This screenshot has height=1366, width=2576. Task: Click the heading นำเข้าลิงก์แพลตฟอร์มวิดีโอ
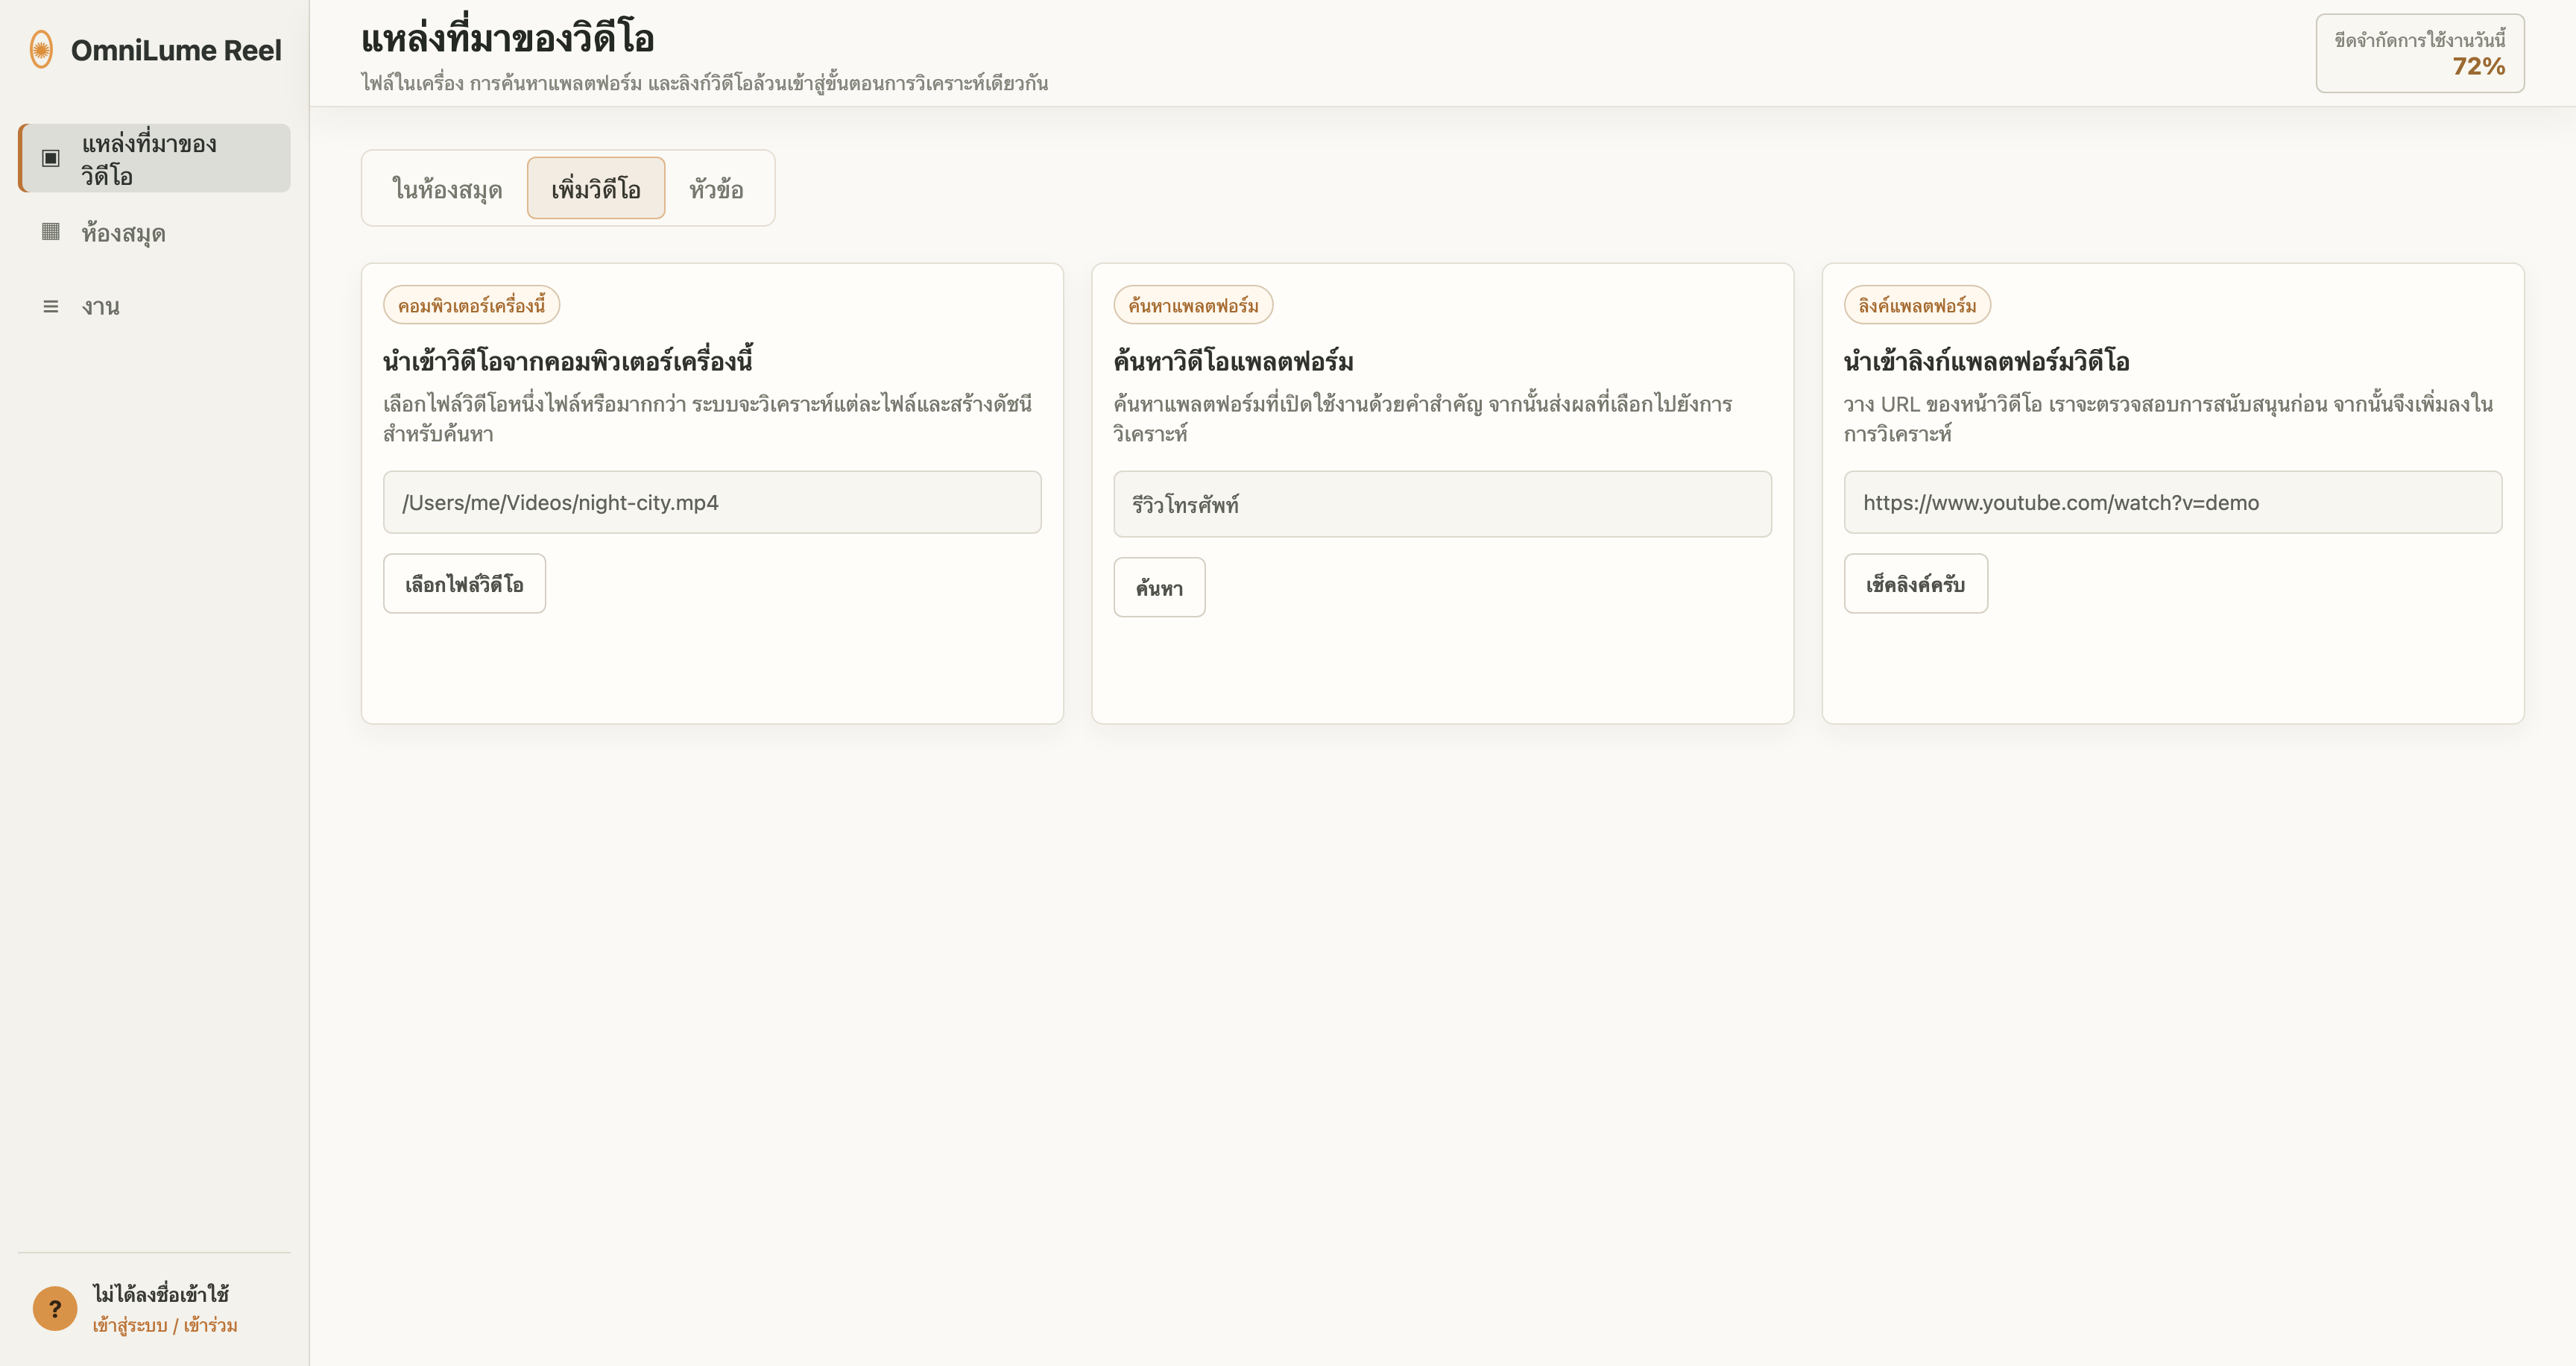(x=1986, y=360)
